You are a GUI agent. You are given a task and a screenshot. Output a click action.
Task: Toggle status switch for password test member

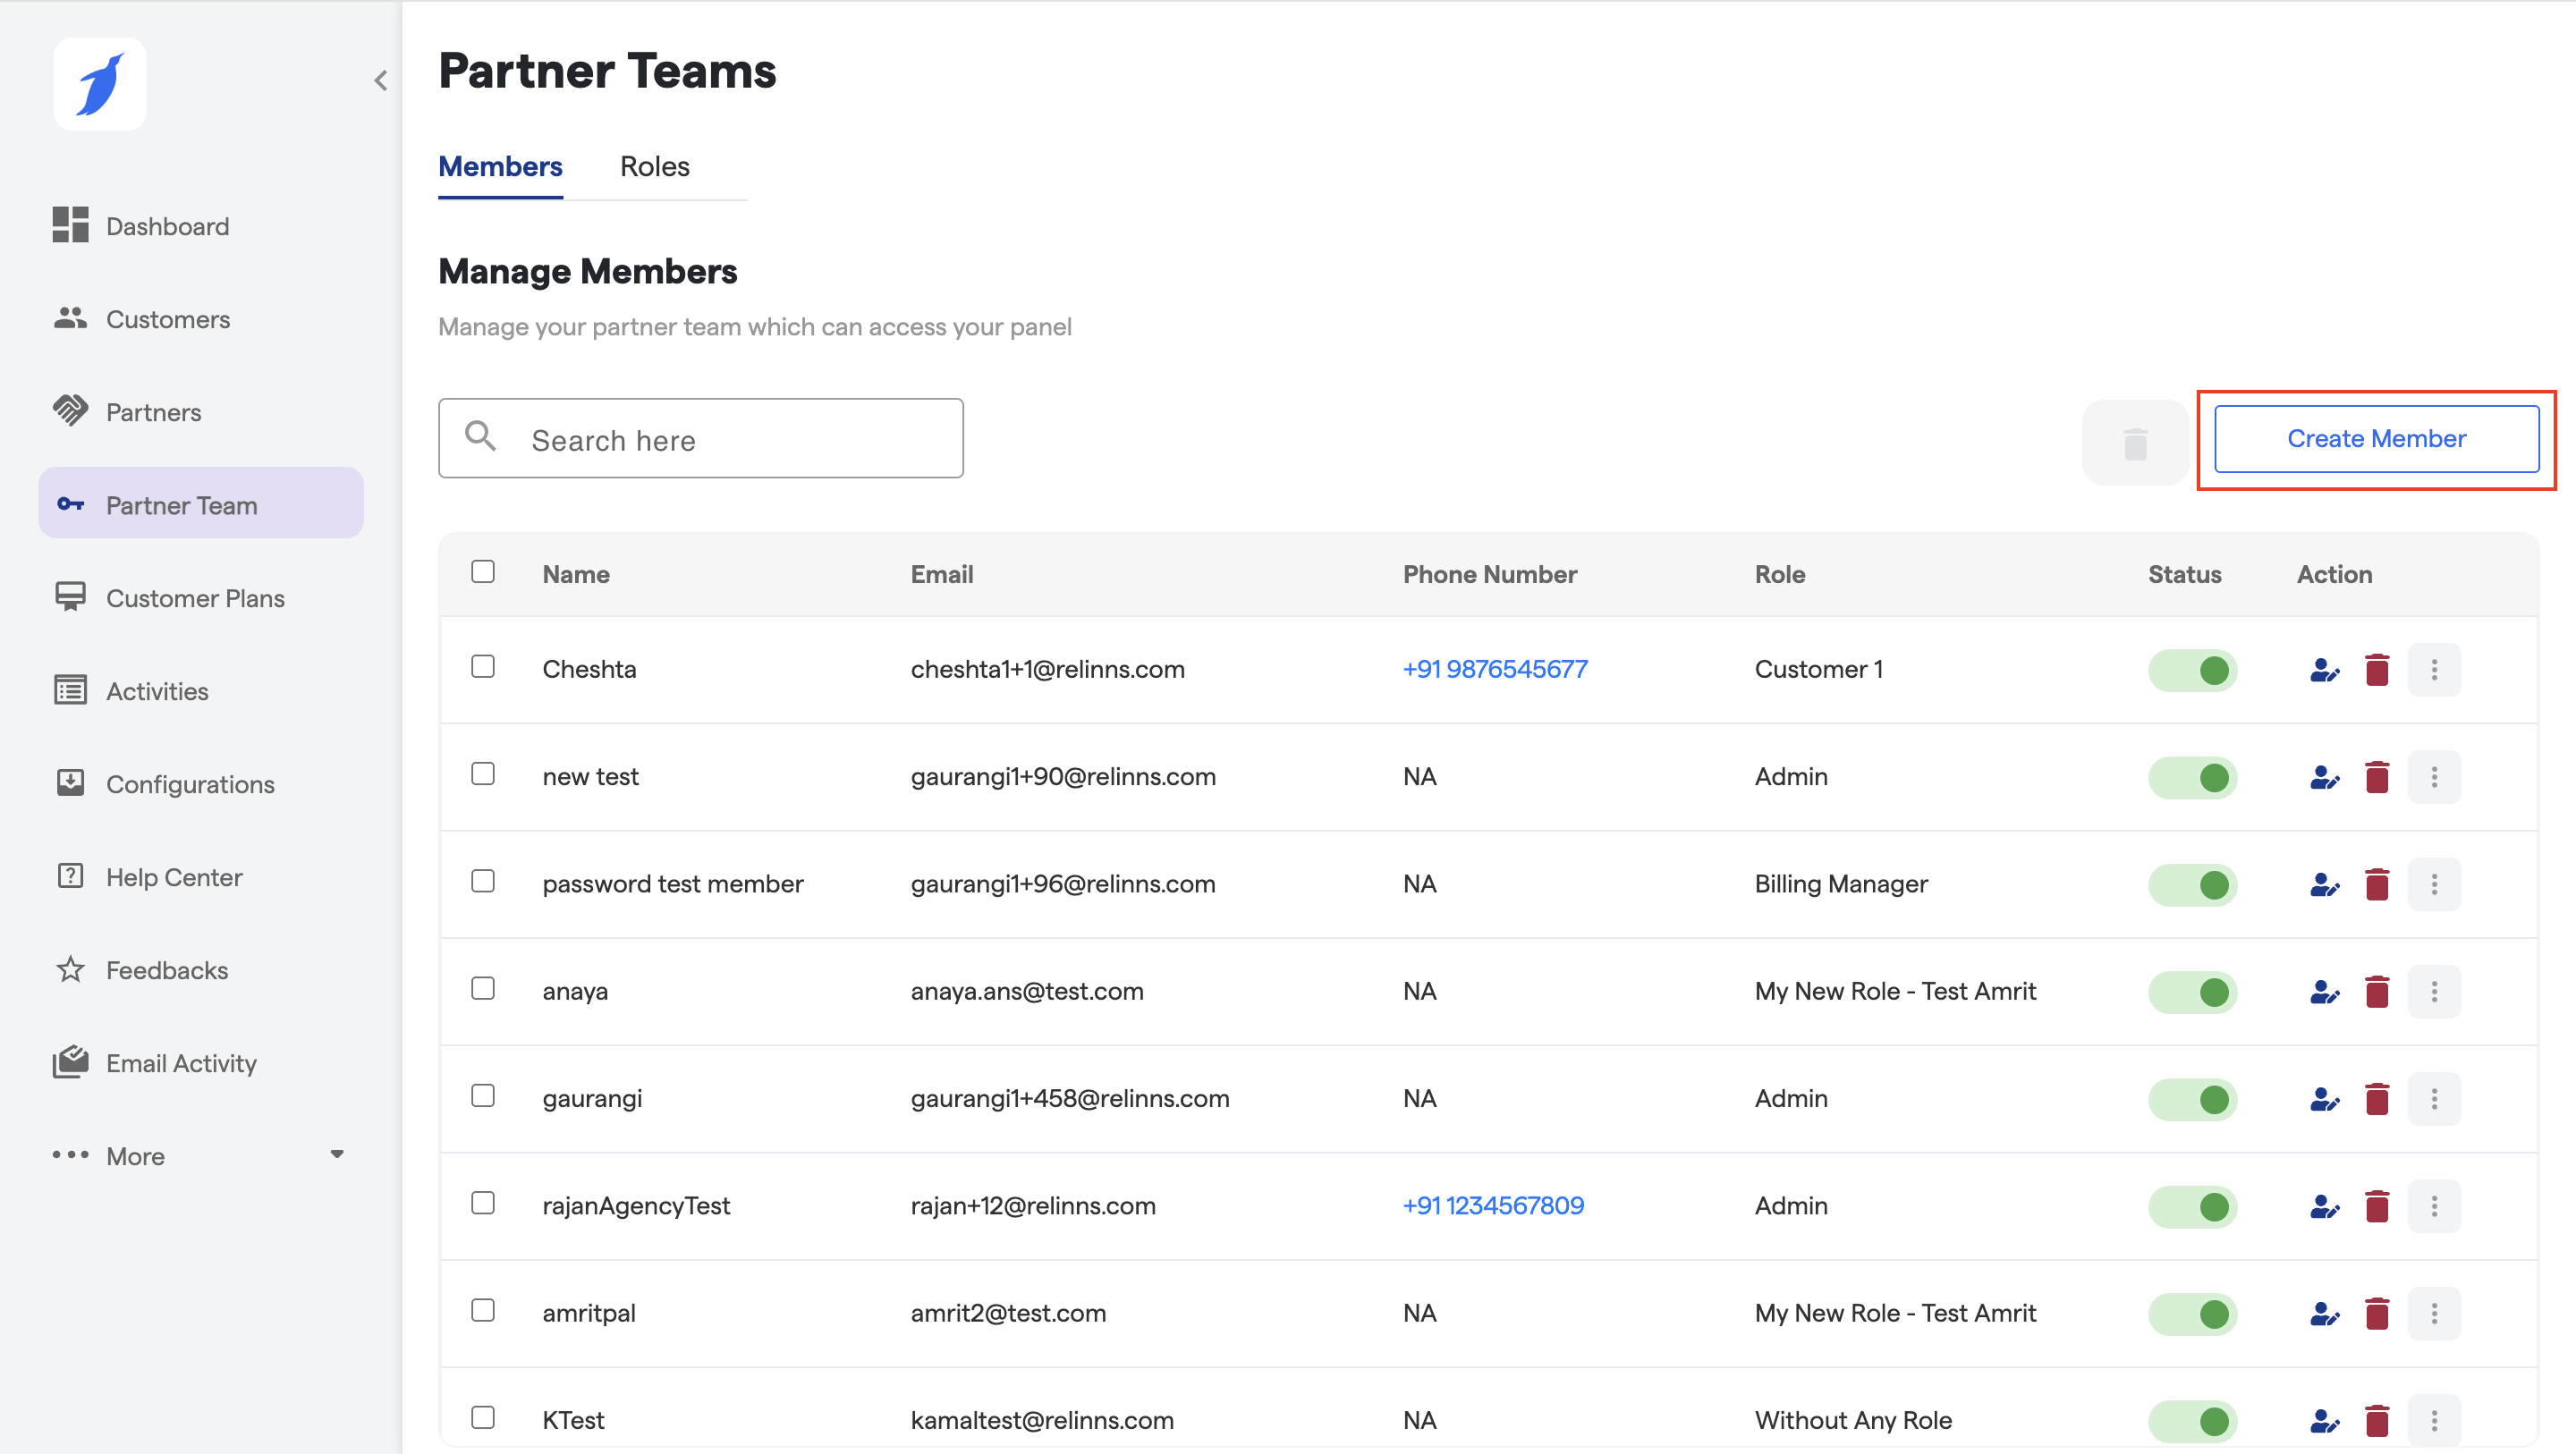pyautogui.click(x=2192, y=885)
